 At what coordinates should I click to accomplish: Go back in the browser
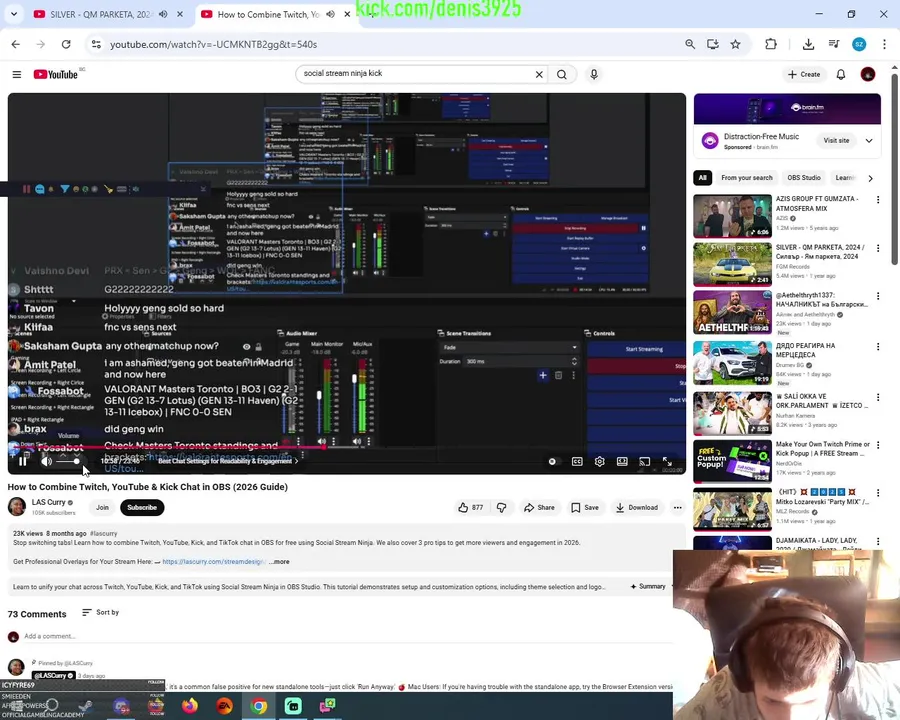(x=15, y=44)
